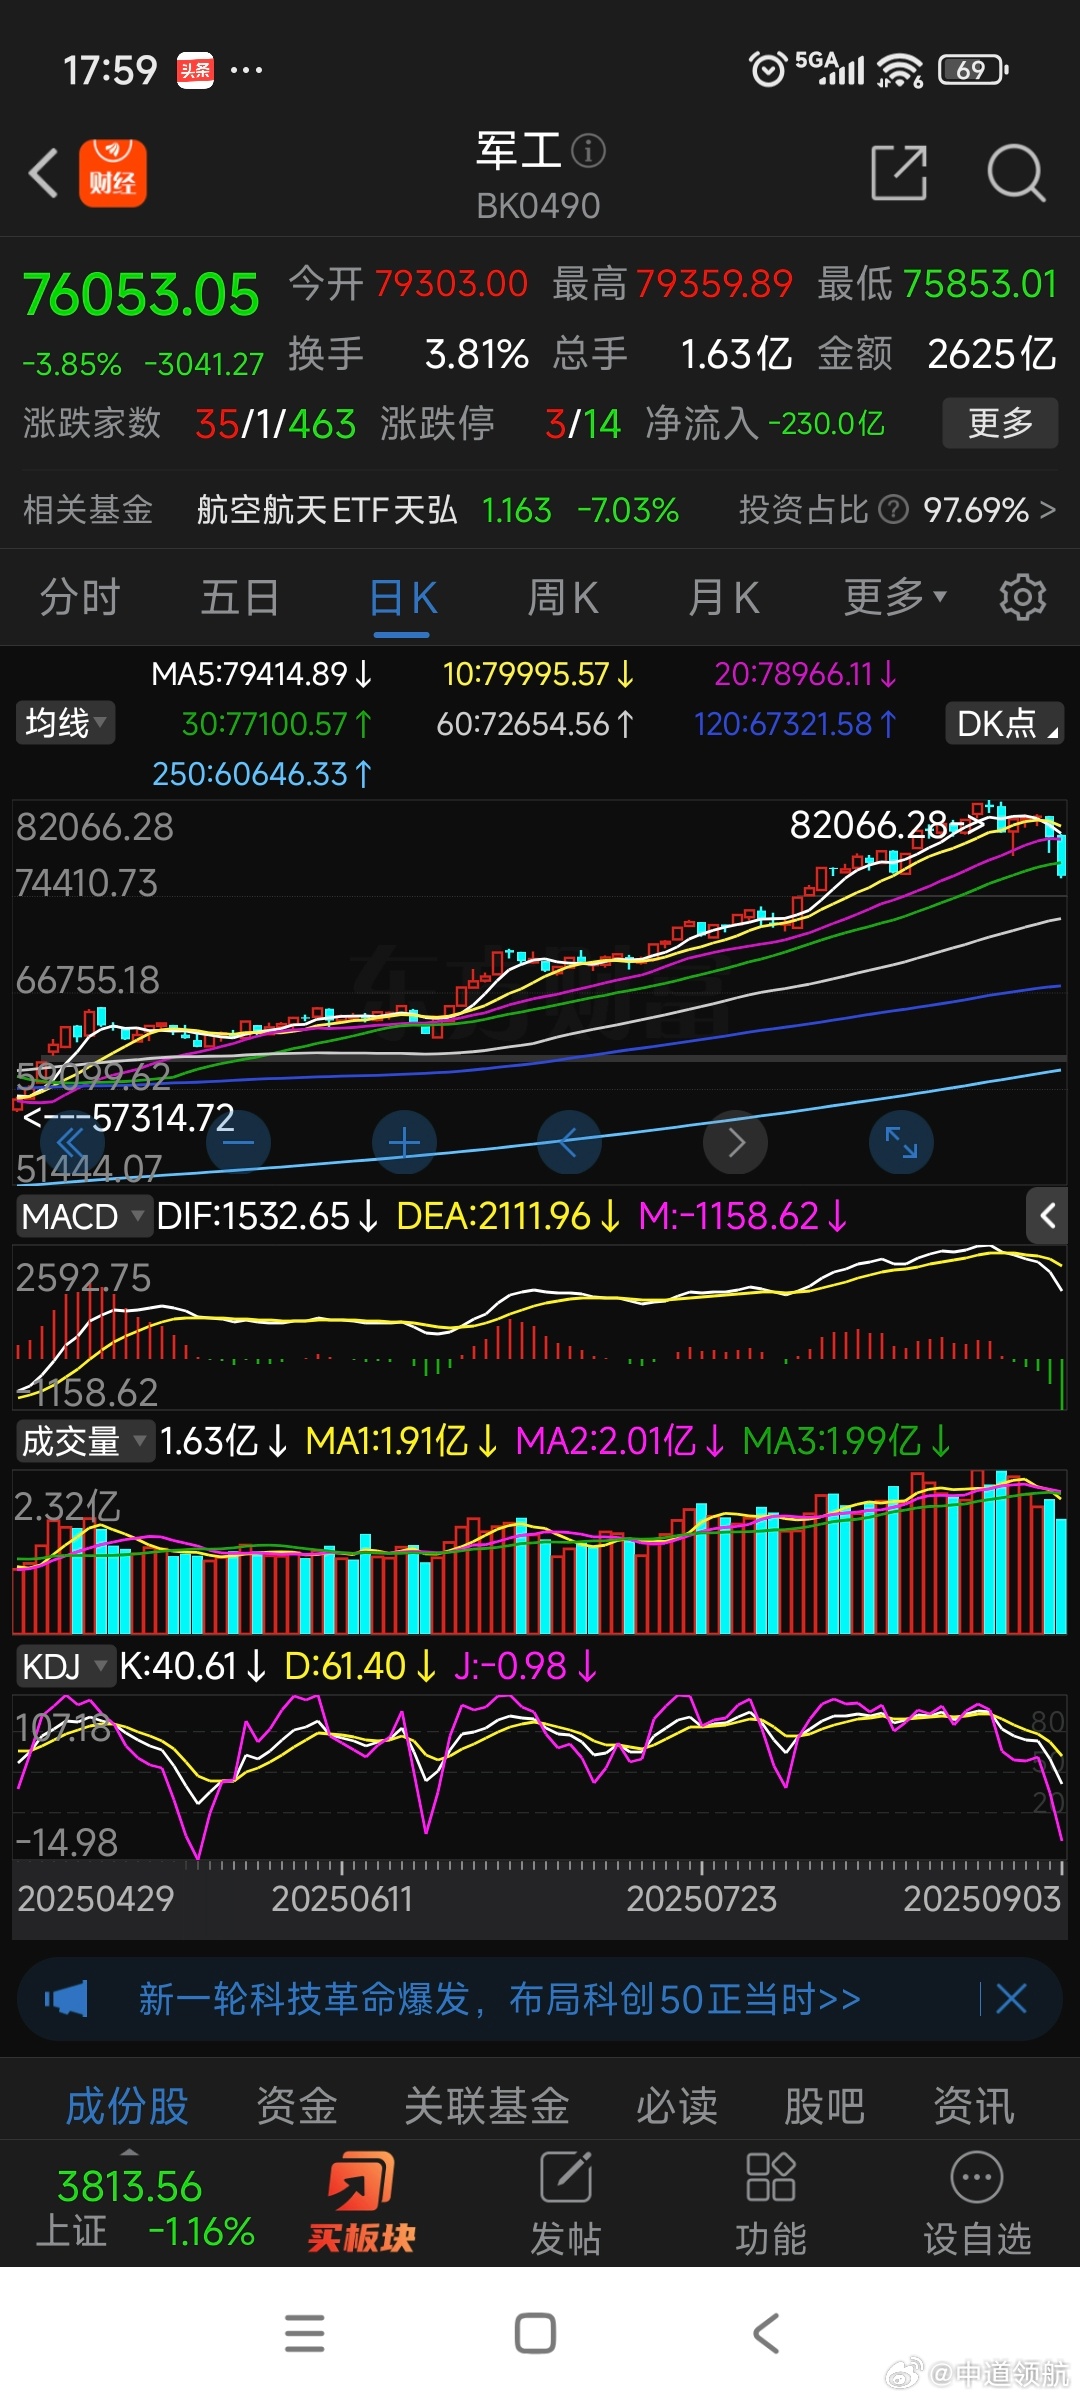Switch to 周K weekly chart tab
This screenshot has width=1080, height=2400.
[562, 598]
